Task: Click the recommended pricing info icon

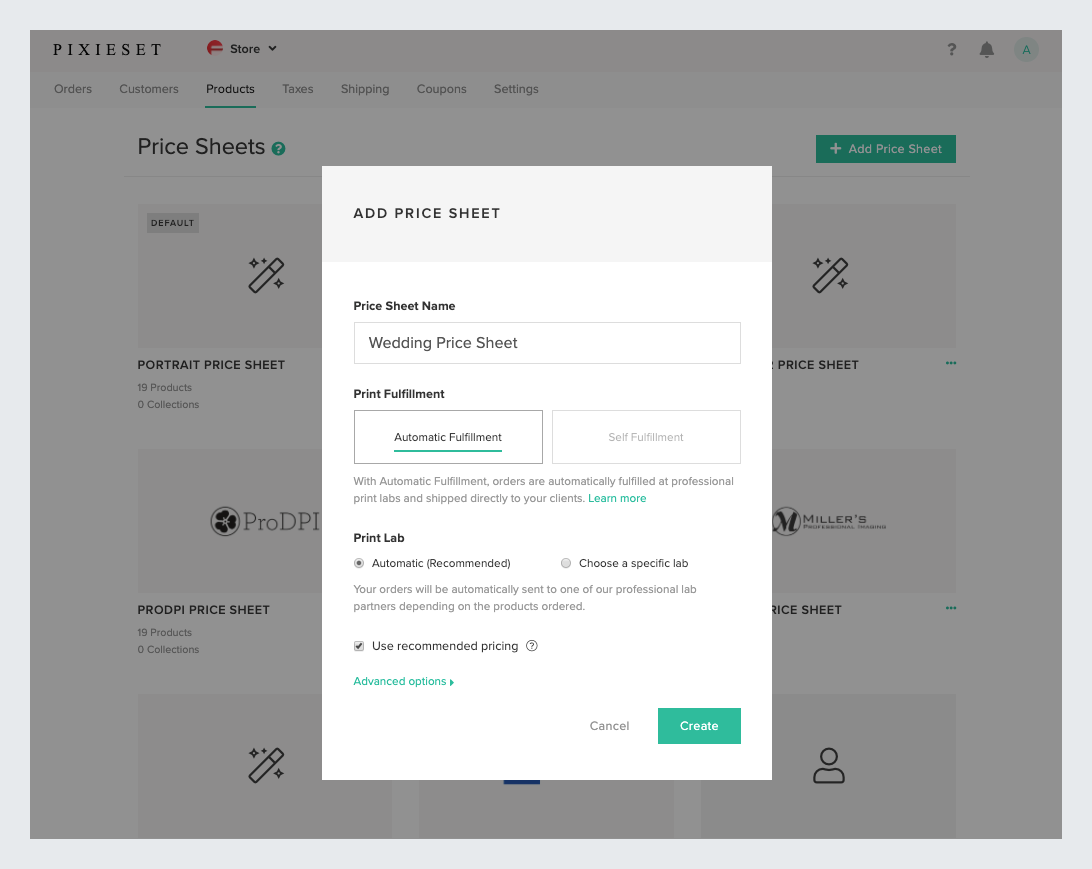Action: point(531,645)
